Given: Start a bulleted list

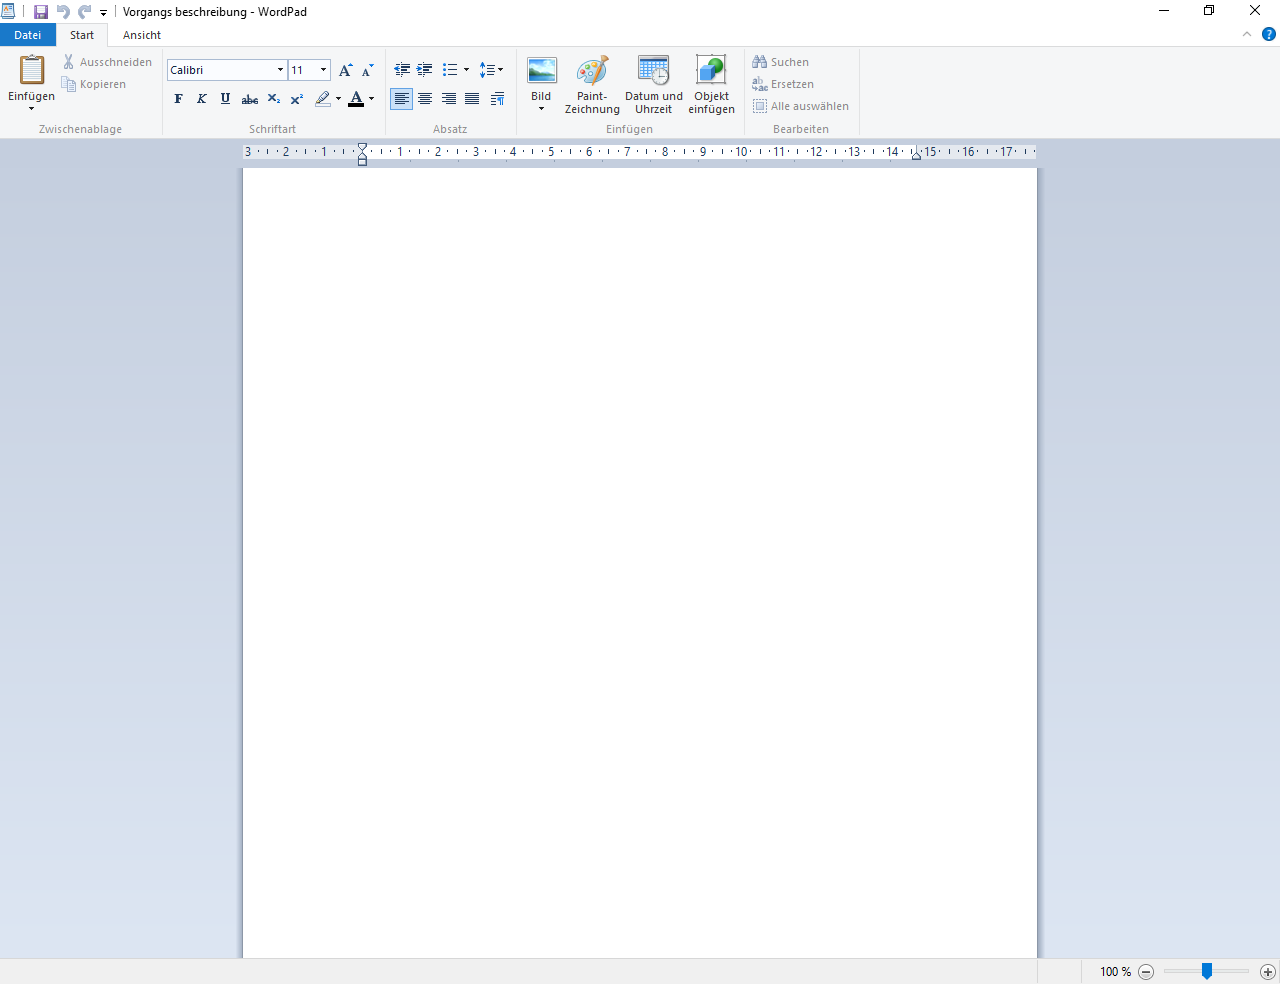Looking at the screenshot, I should [x=450, y=70].
